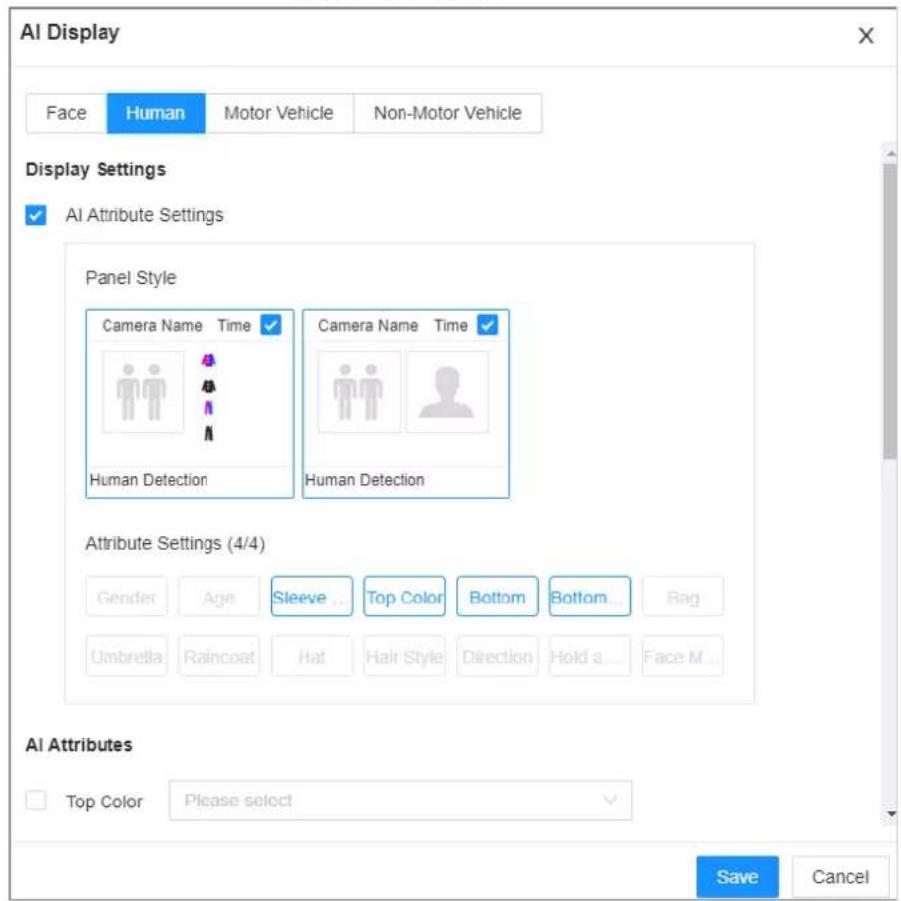901x901 pixels.
Task: Select the Human tab
Action: click(156, 113)
